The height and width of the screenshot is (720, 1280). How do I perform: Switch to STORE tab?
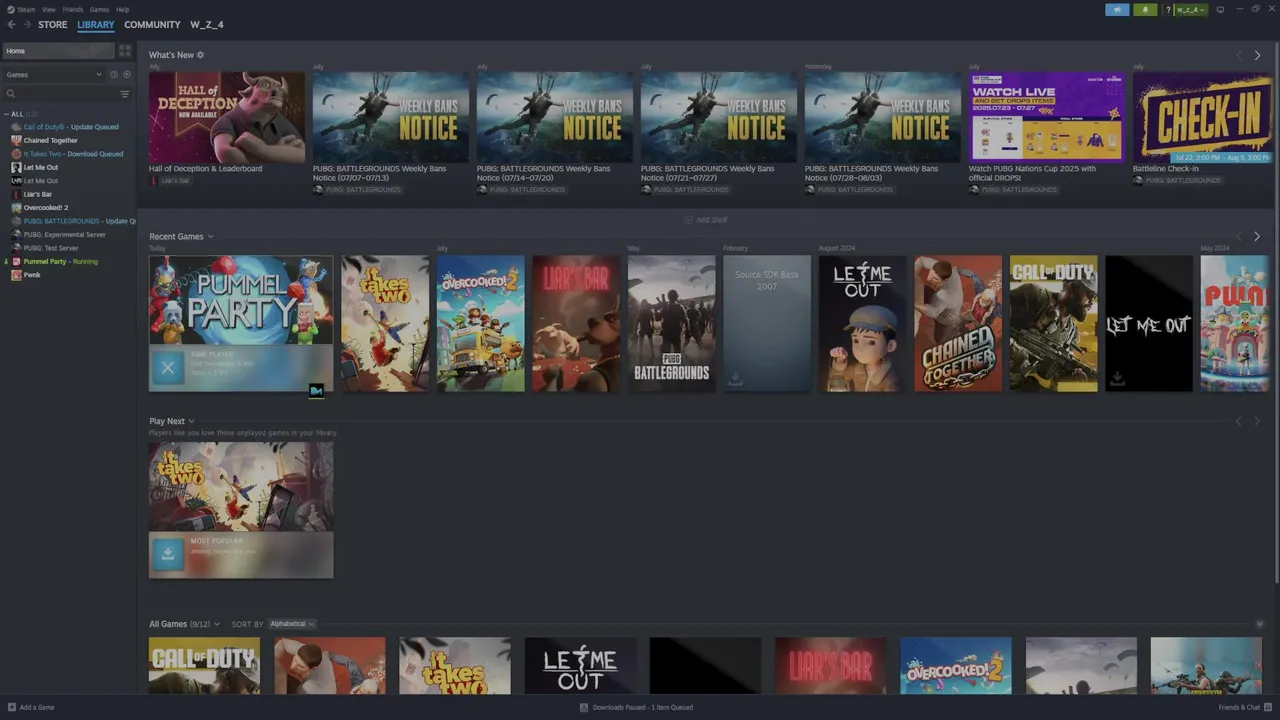[x=53, y=25]
